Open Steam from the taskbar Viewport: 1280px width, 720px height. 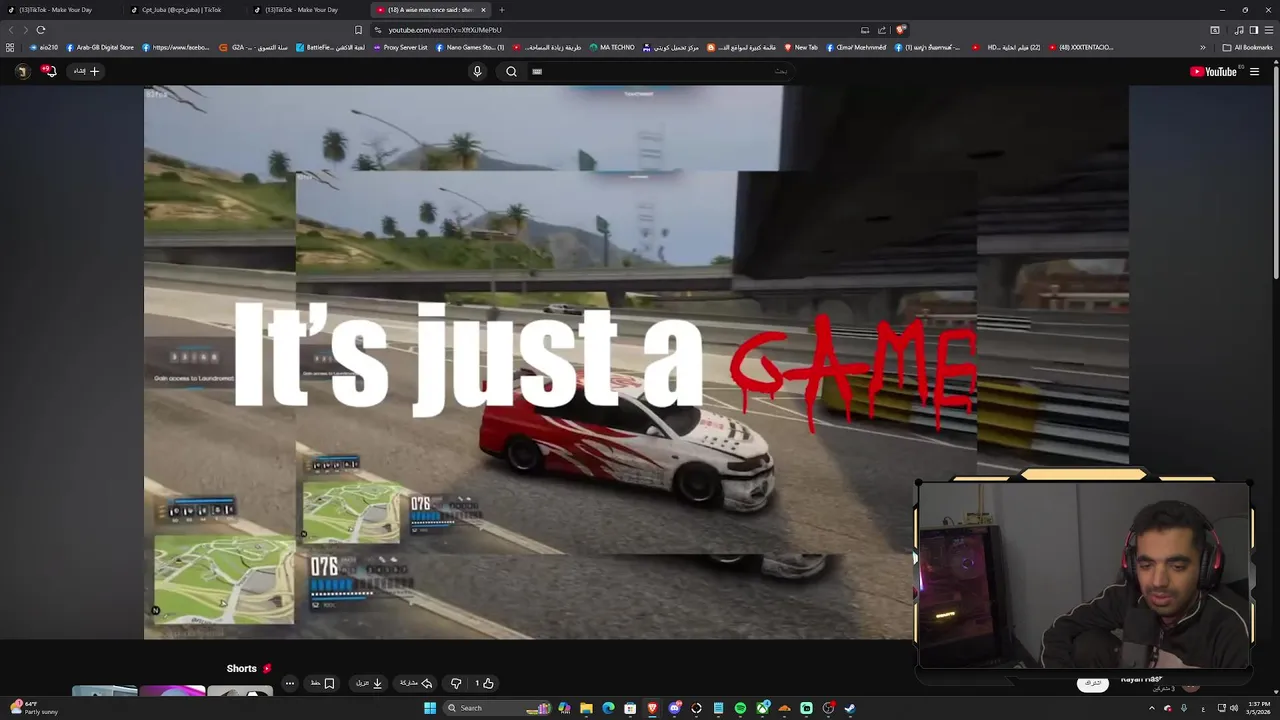[850, 708]
